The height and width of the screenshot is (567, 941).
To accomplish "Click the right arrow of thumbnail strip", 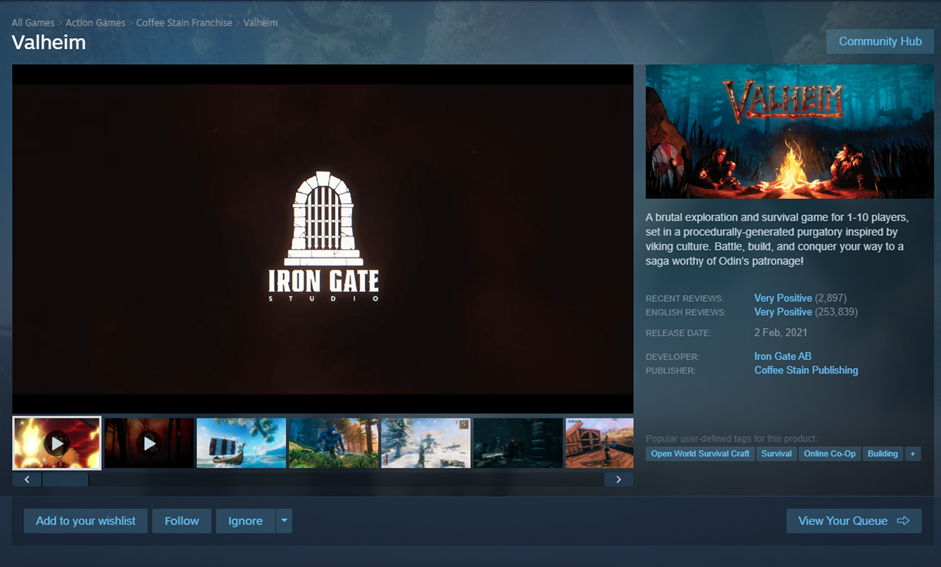I will pyautogui.click(x=619, y=479).
